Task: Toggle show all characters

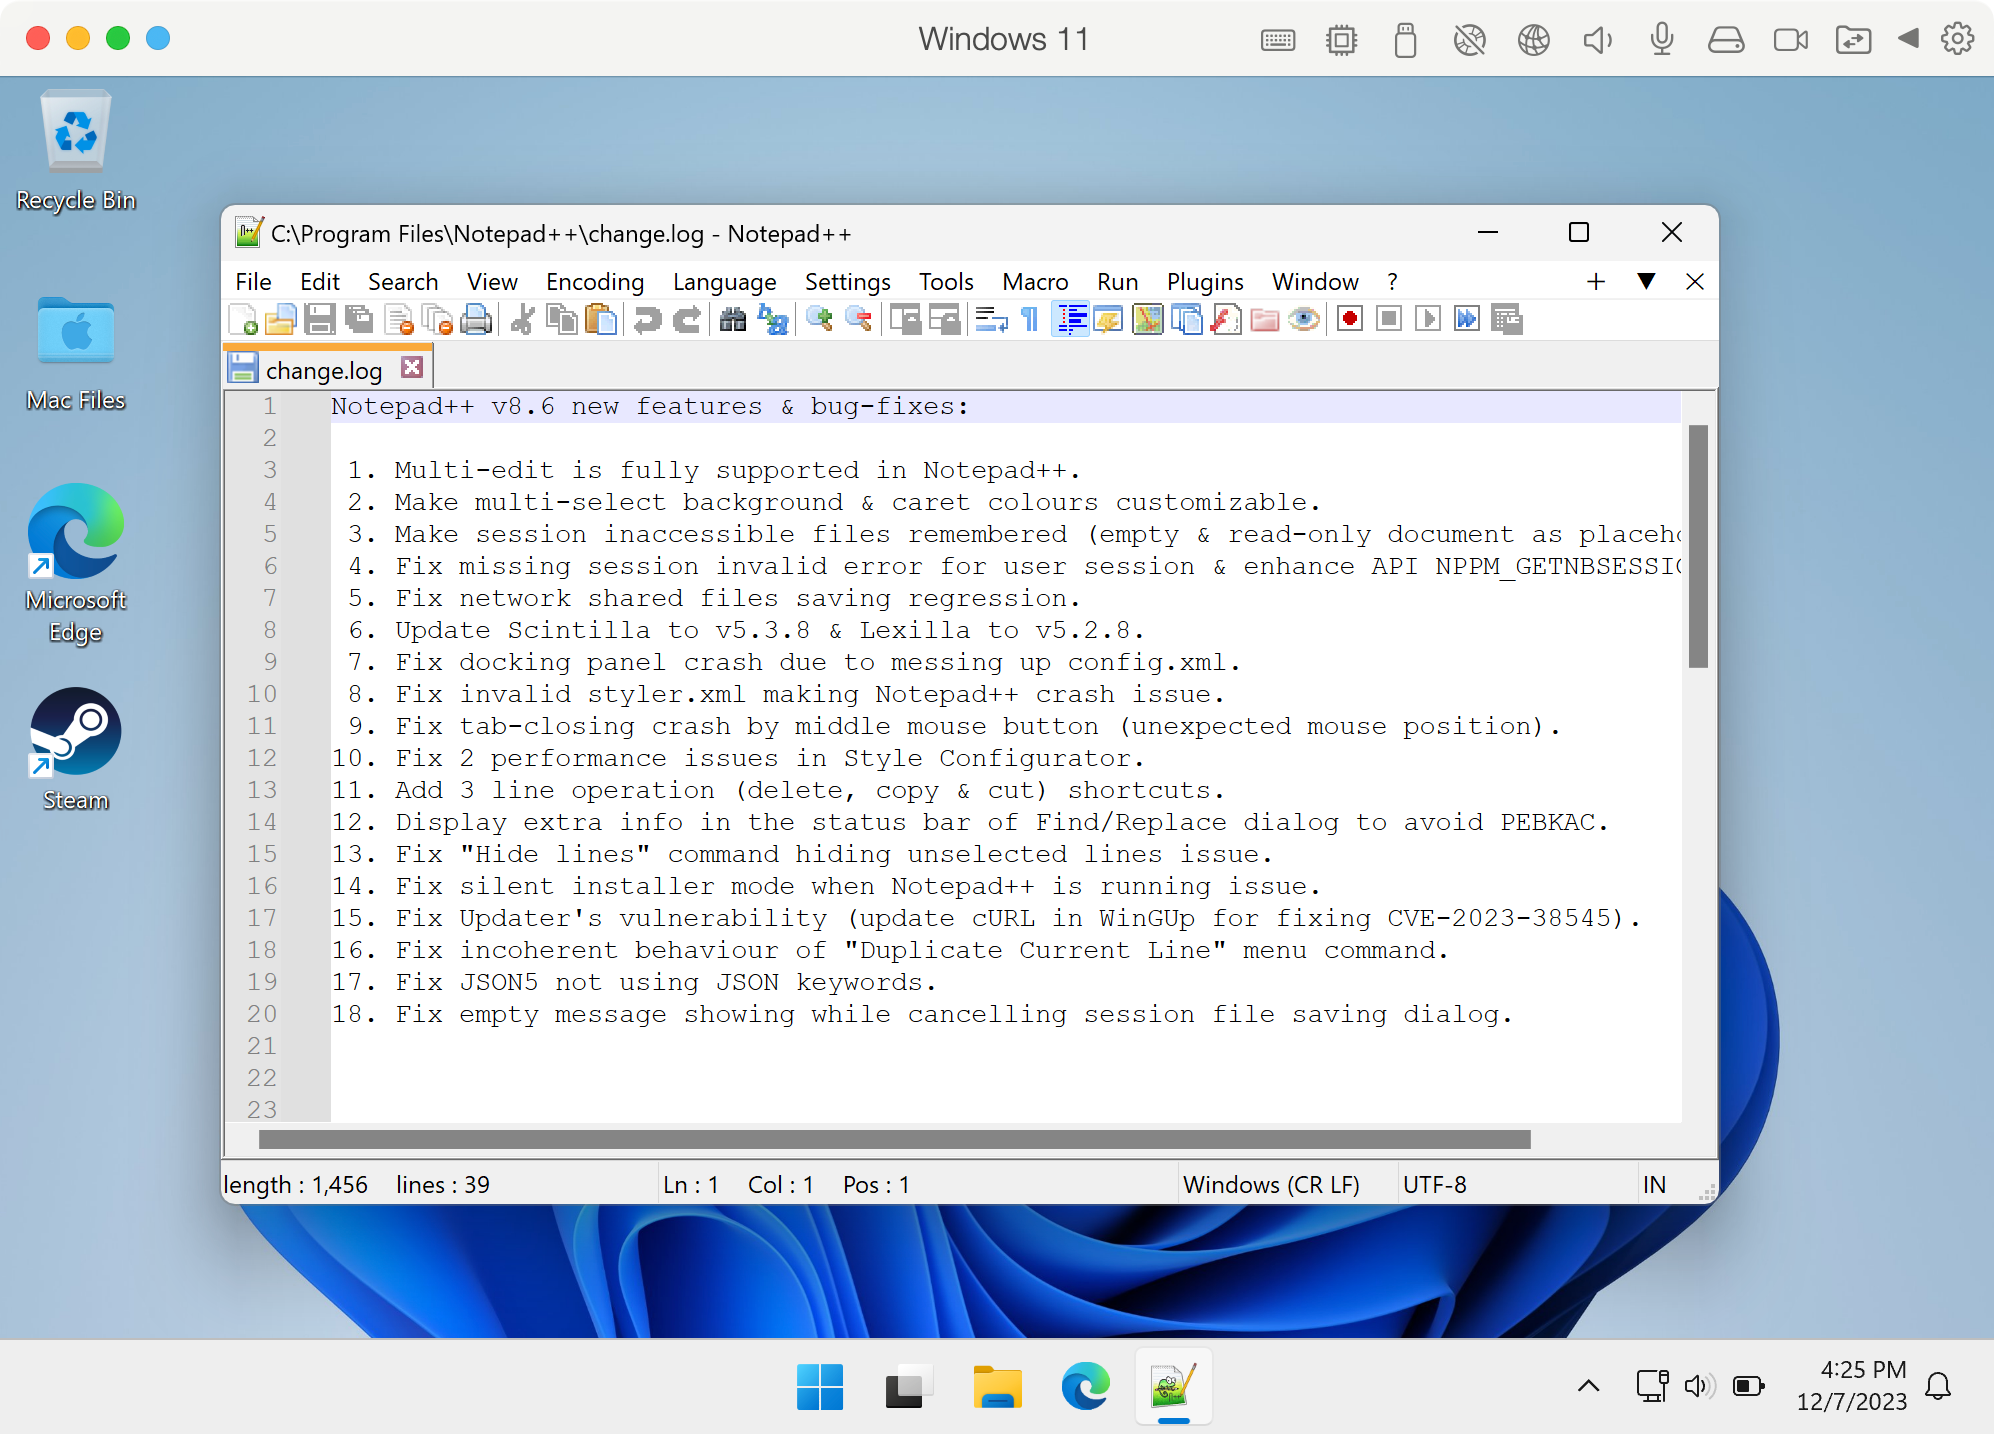Action: [1029, 319]
